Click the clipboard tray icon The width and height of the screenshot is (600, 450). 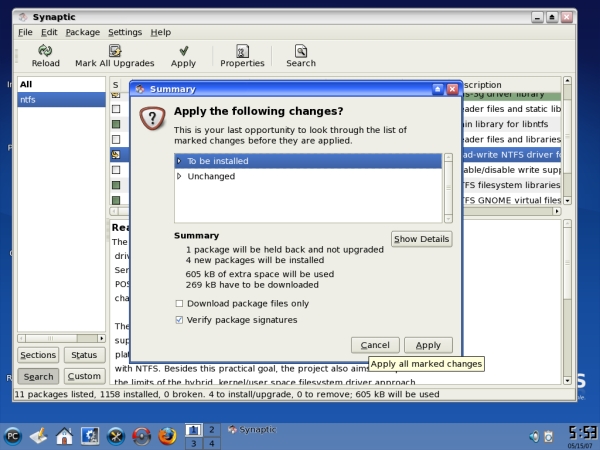coord(549,436)
